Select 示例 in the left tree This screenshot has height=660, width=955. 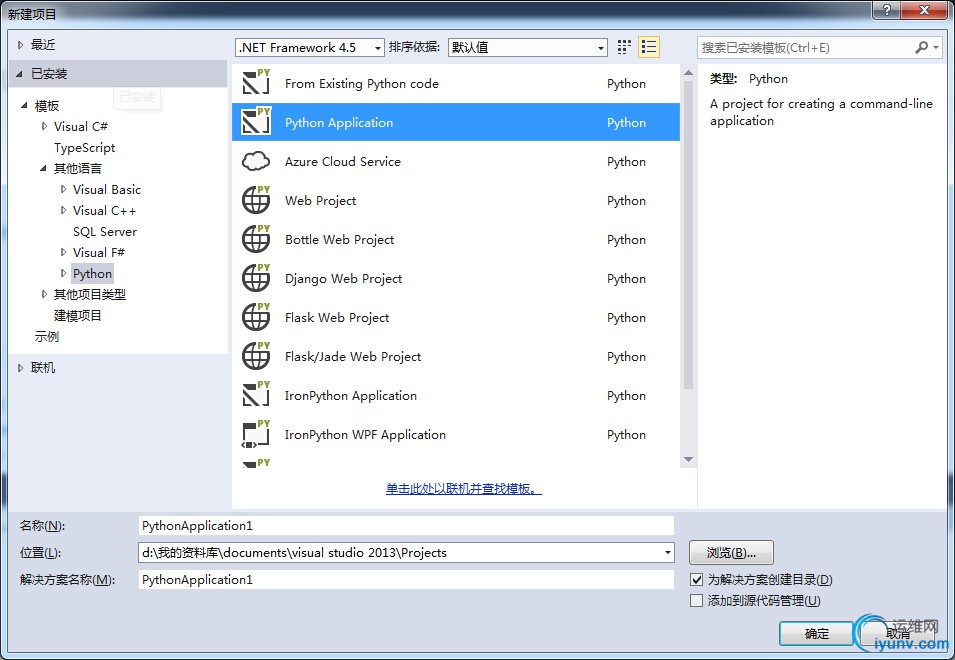(46, 336)
